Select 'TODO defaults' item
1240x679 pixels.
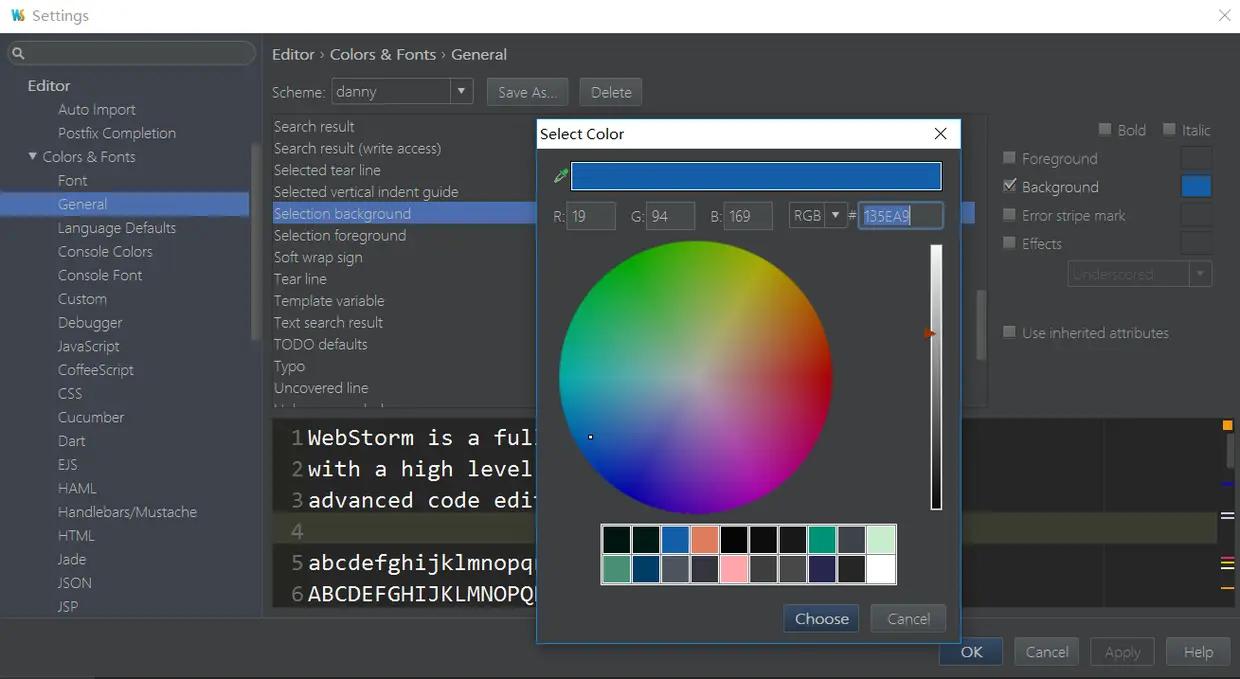320,344
